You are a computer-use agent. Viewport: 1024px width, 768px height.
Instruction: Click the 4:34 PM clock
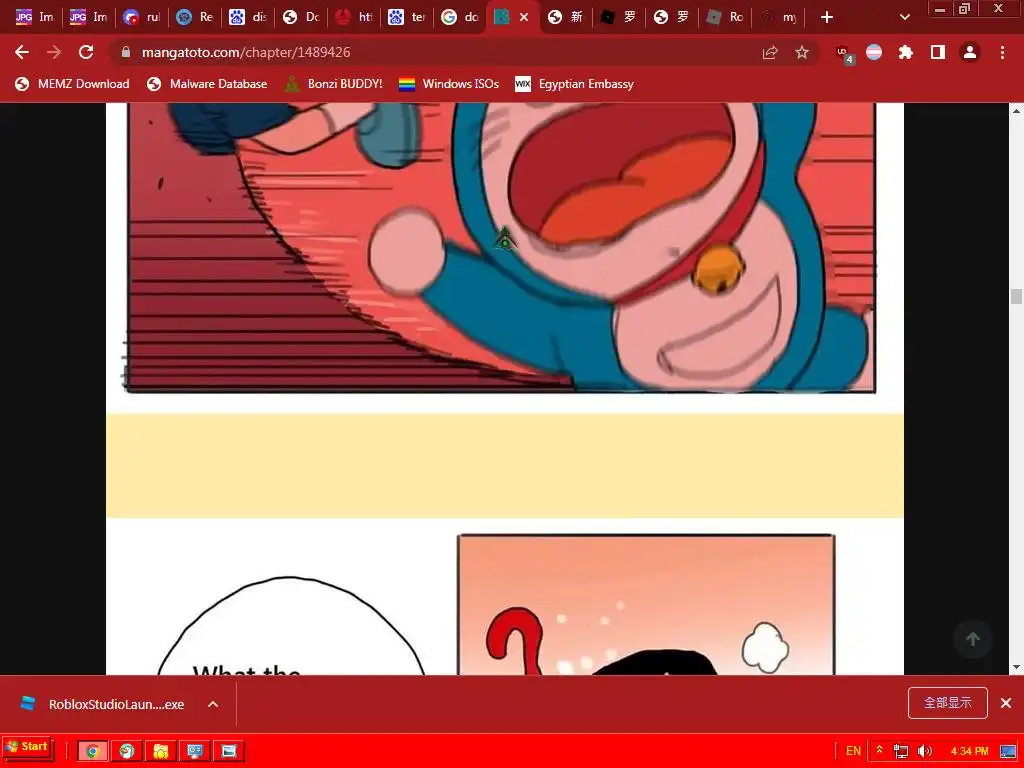pyautogui.click(x=969, y=751)
